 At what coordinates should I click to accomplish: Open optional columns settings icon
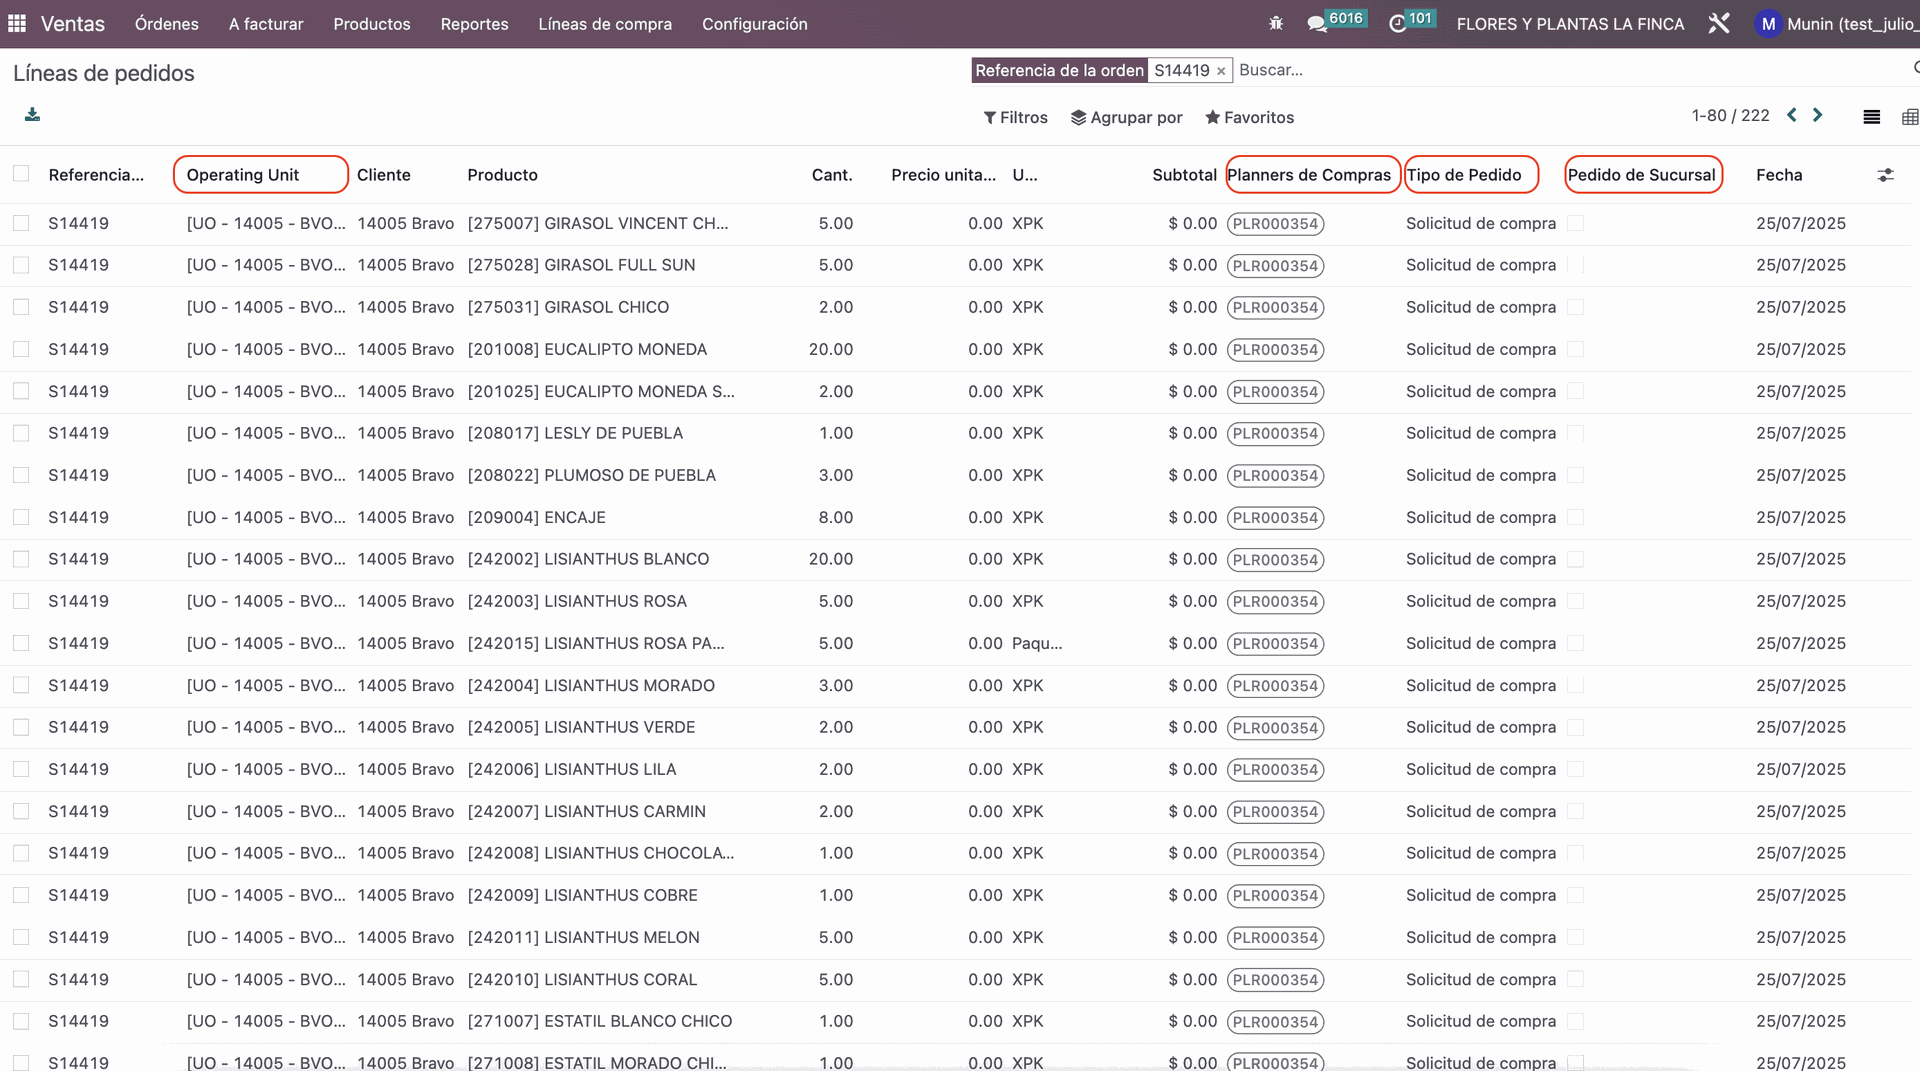pos(1885,175)
